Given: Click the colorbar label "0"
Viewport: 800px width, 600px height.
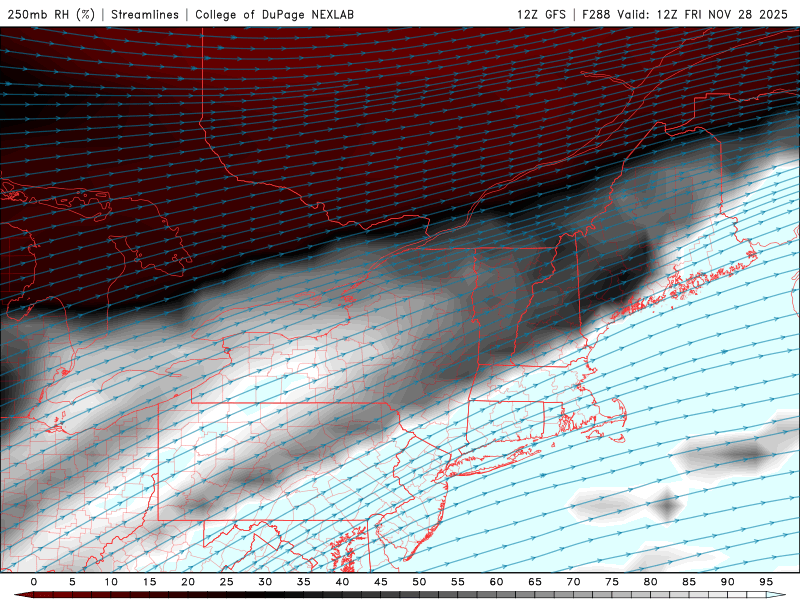Looking at the screenshot, I should click(34, 582).
